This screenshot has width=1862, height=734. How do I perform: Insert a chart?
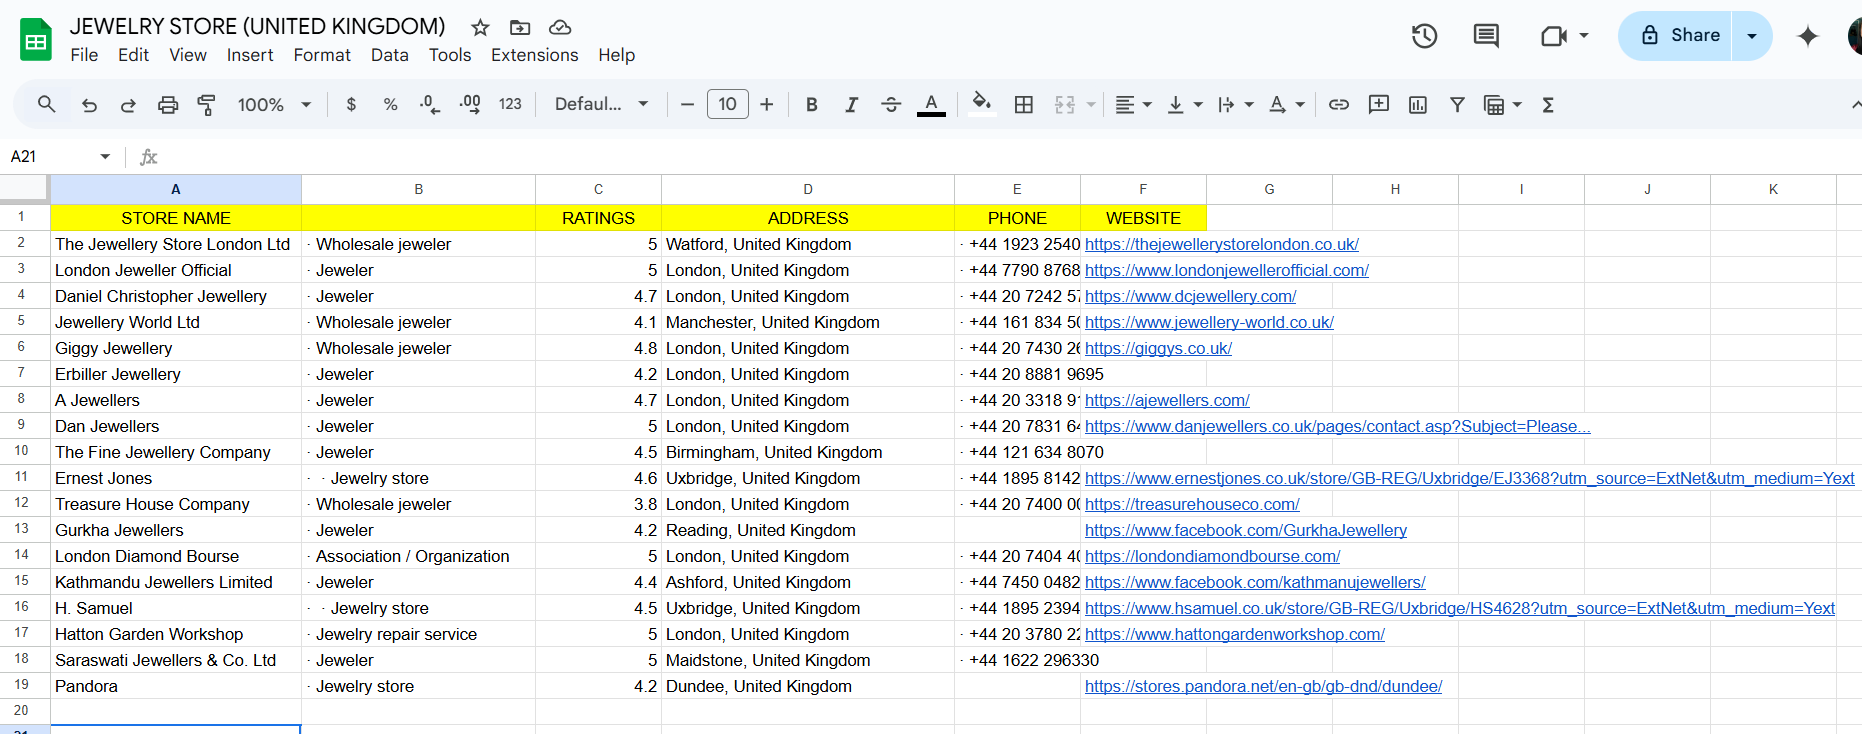(1418, 104)
